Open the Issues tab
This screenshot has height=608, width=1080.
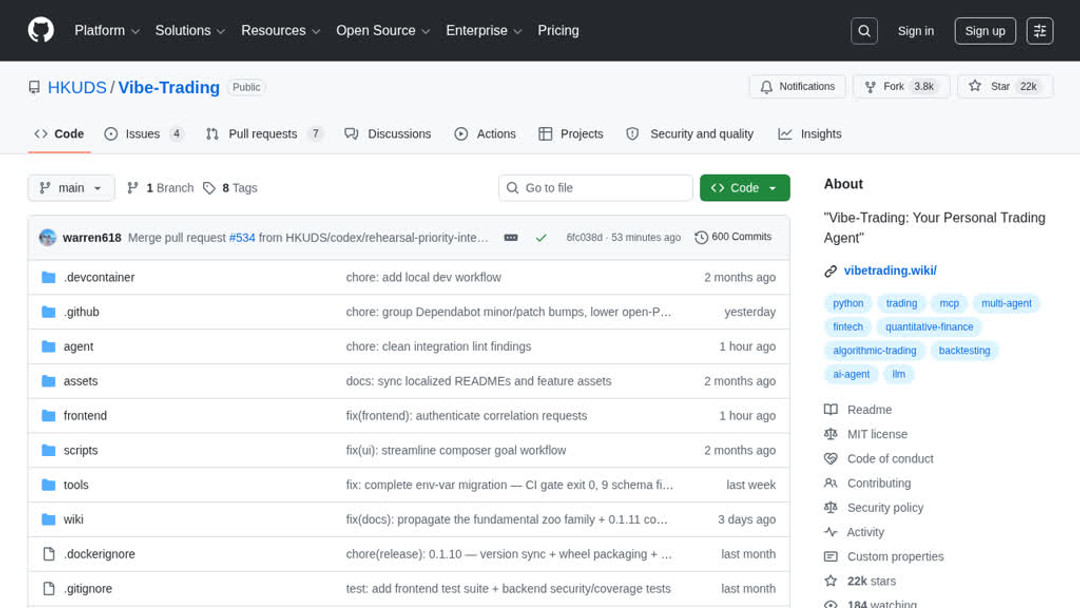click(x=144, y=134)
